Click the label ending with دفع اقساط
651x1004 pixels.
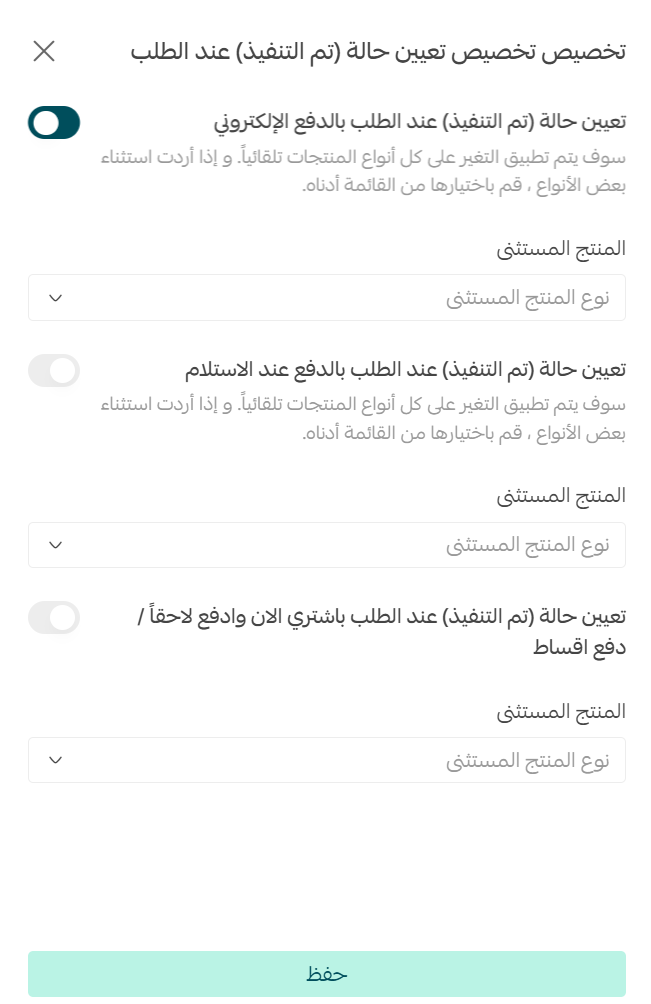382,631
